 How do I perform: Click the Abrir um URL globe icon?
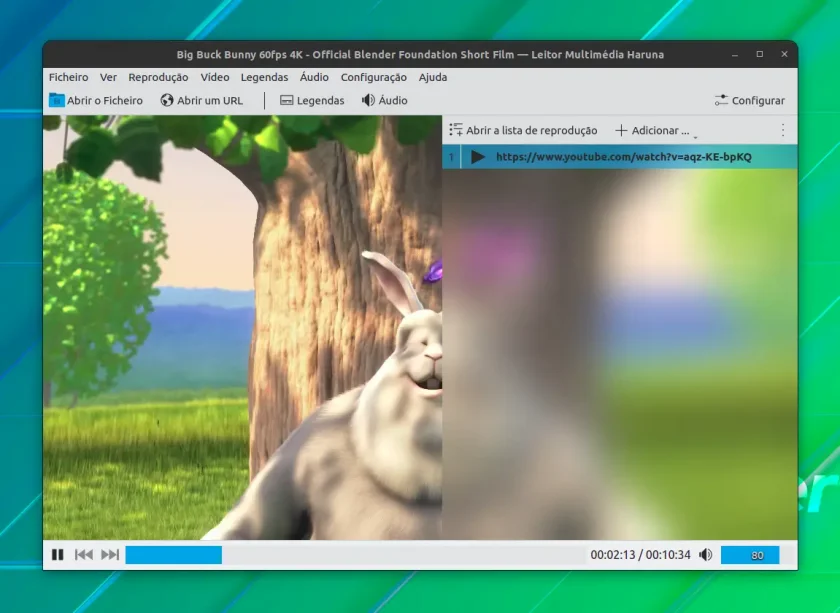tap(167, 100)
